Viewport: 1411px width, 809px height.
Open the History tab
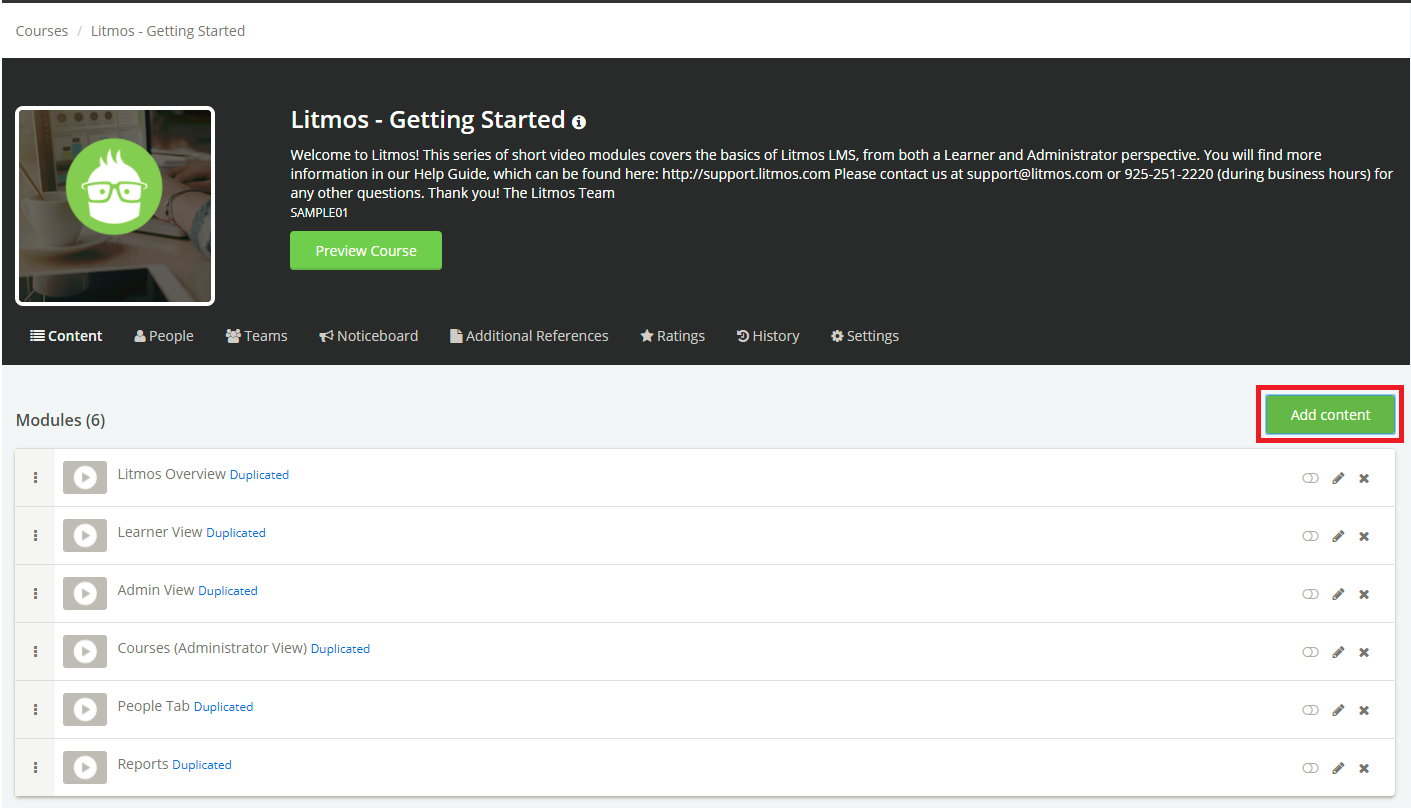pyautogui.click(x=768, y=336)
